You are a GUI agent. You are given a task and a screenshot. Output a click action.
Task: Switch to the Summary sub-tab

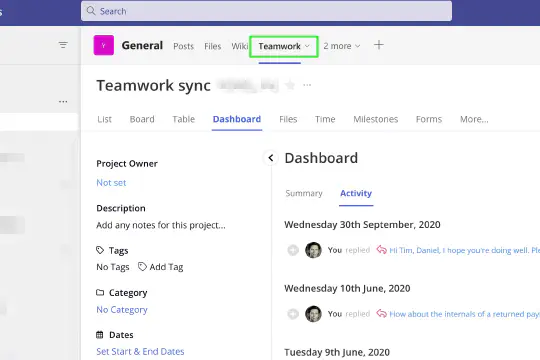pos(304,193)
